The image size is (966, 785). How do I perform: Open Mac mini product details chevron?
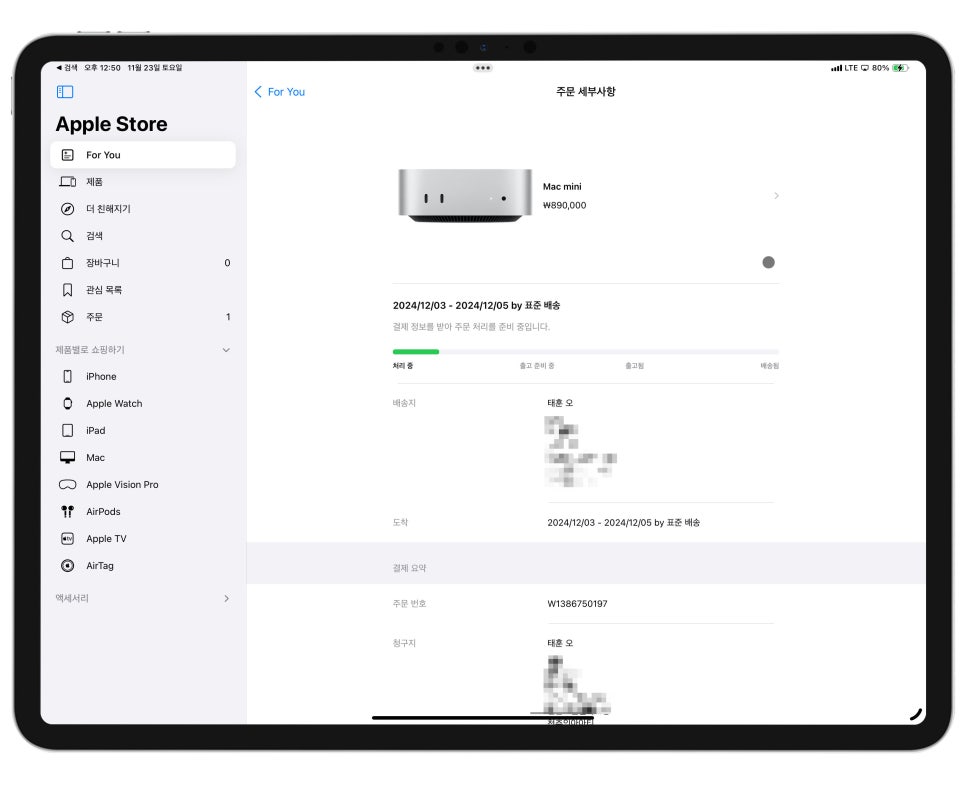(776, 196)
